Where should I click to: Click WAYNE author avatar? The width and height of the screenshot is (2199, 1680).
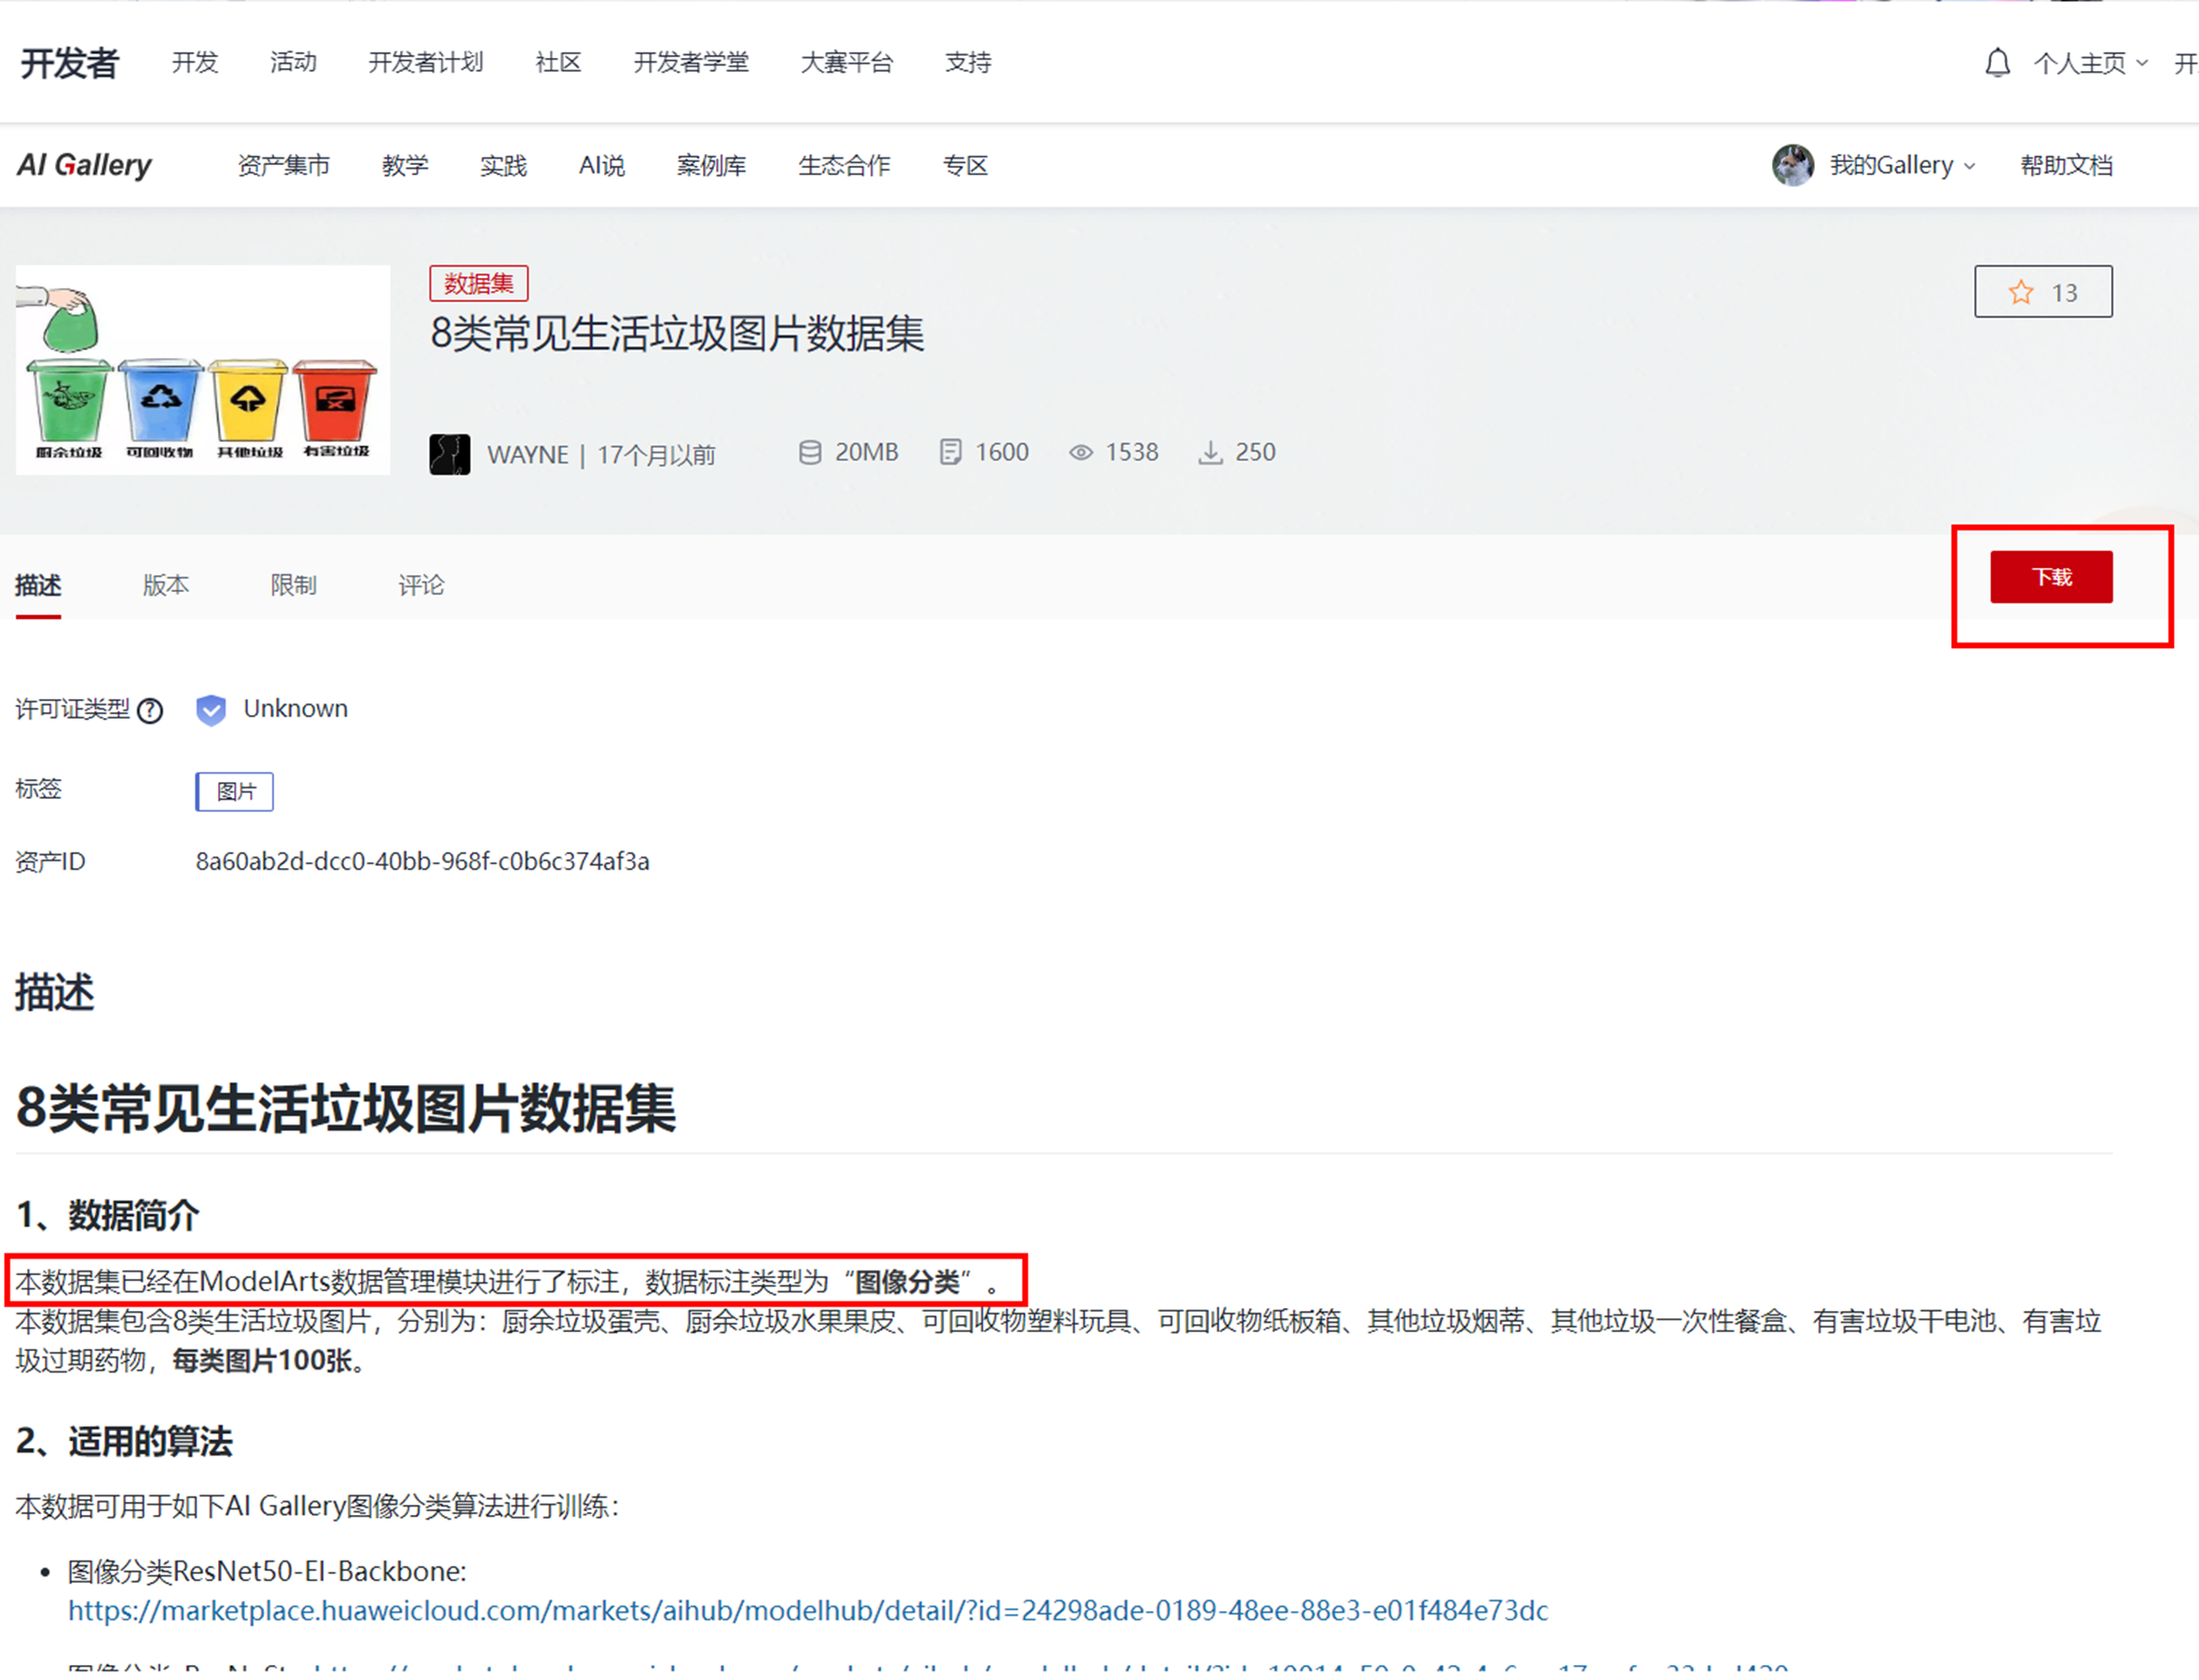(x=449, y=455)
